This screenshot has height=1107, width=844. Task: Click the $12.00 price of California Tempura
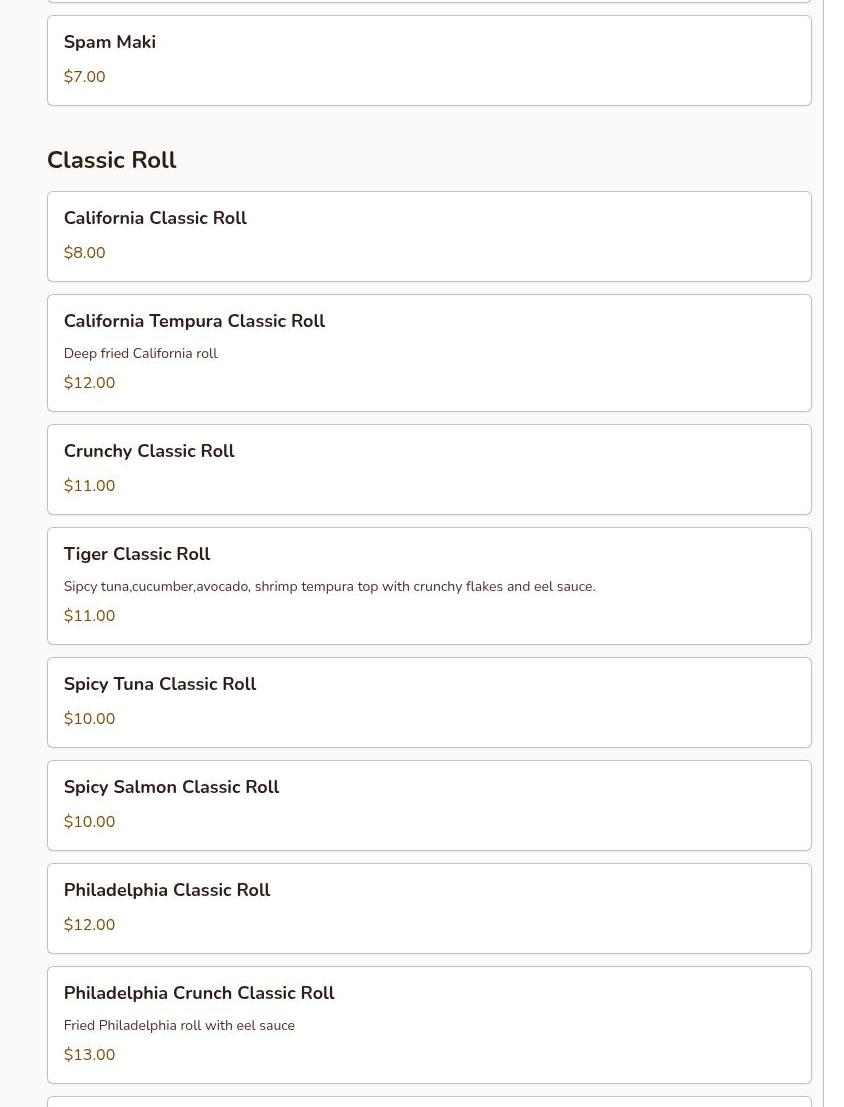(89, 382)
